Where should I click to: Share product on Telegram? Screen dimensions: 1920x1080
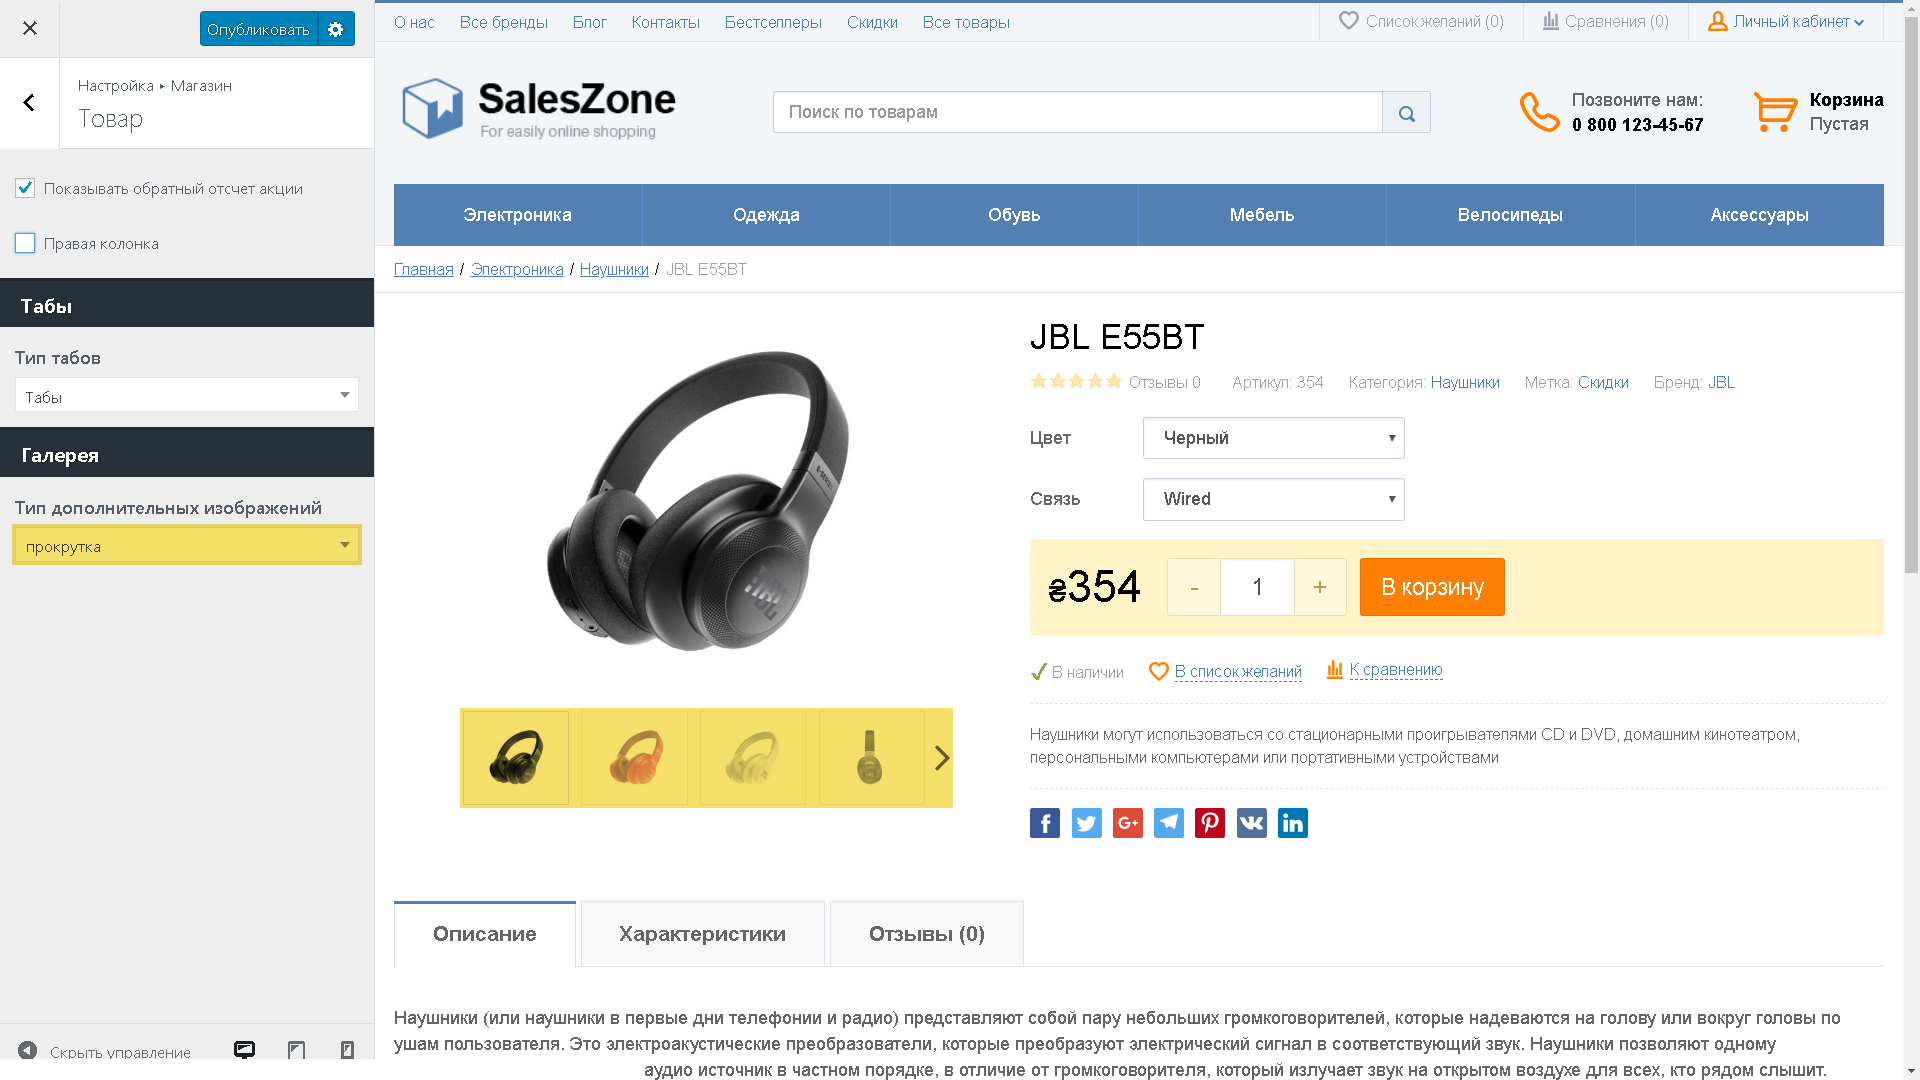point(1169,823)
